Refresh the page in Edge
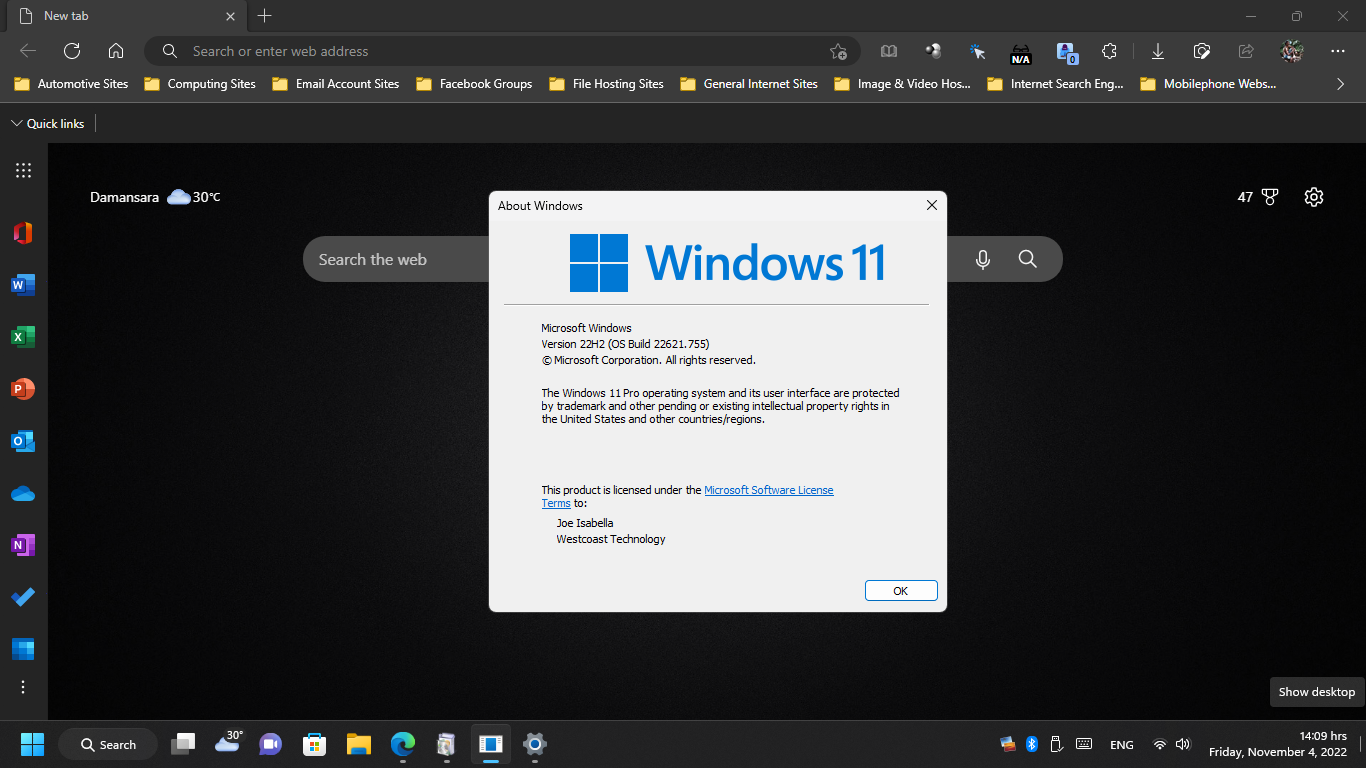The height and width of the screenshot is (768, 1366). coord(72,51)
